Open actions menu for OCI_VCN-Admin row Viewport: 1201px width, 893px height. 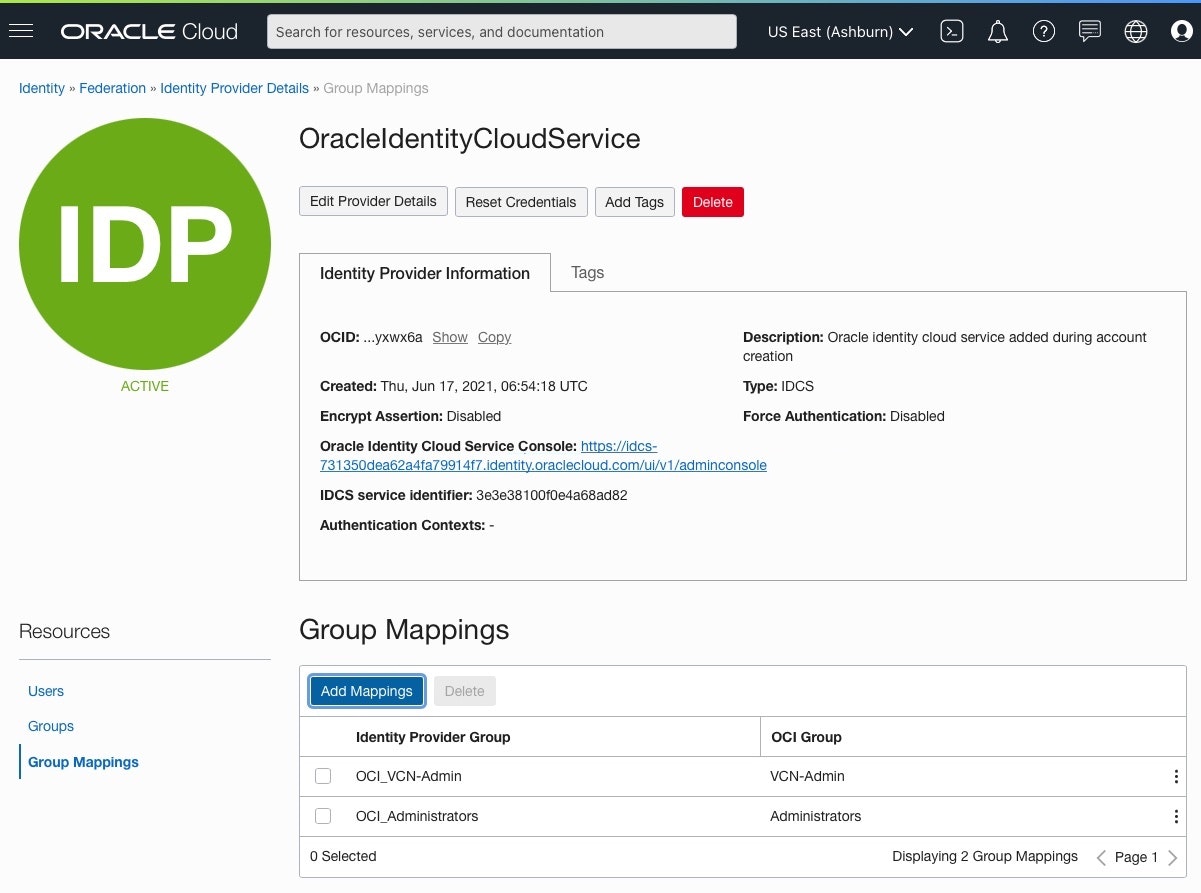[x=1176, y=777]
